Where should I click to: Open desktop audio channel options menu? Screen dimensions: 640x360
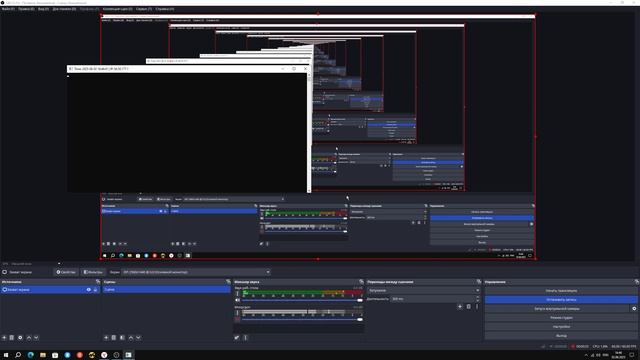point(237,293)
